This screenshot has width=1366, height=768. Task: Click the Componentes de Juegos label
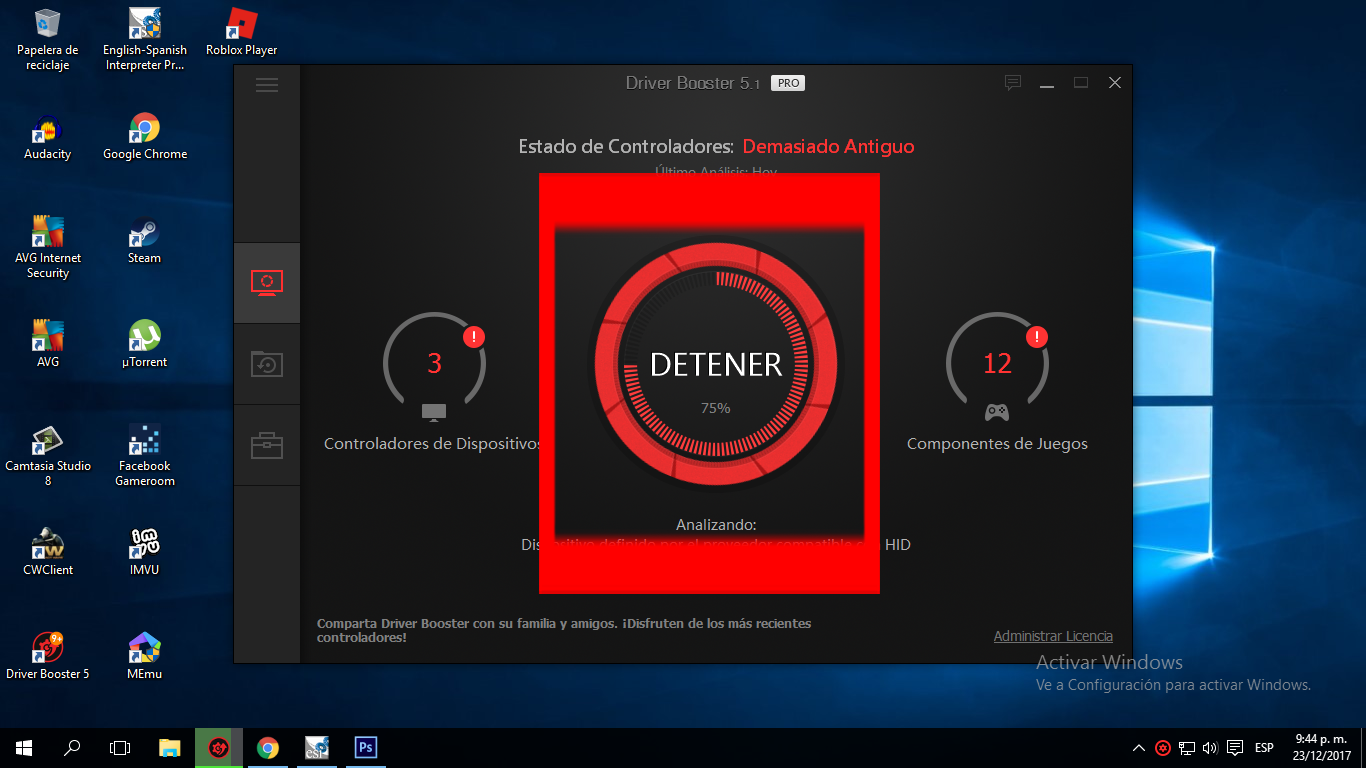click(997, 444)
